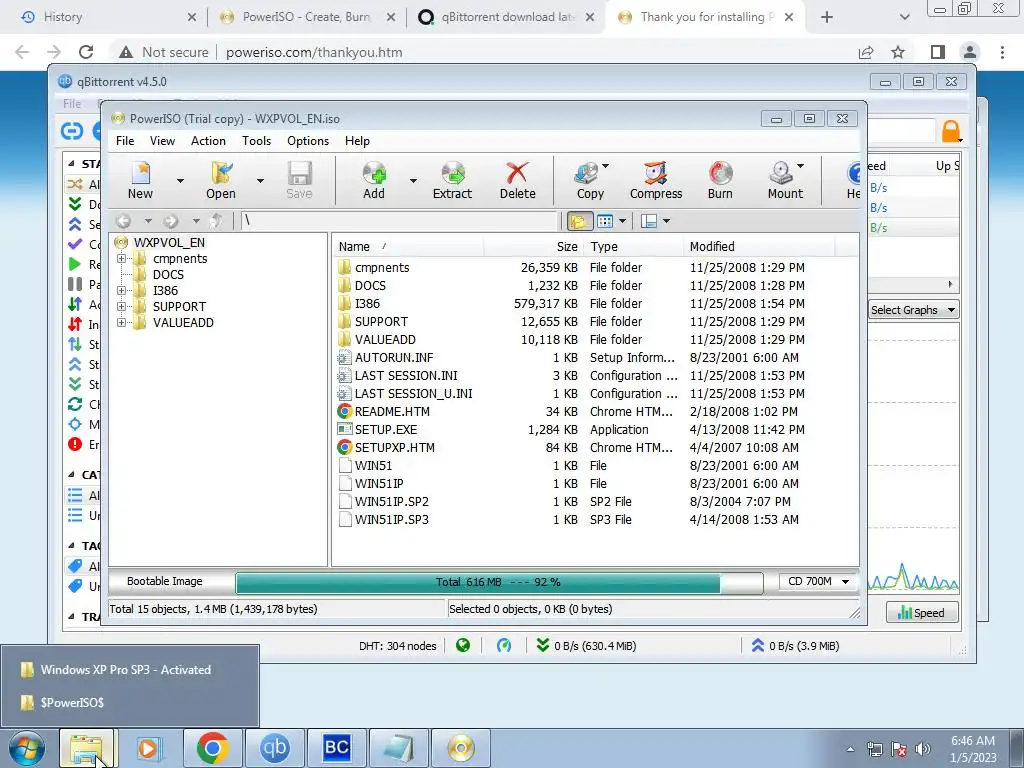The image size is (1024, 768).
Task: Click the up one level icon
Action: point(216,221)
